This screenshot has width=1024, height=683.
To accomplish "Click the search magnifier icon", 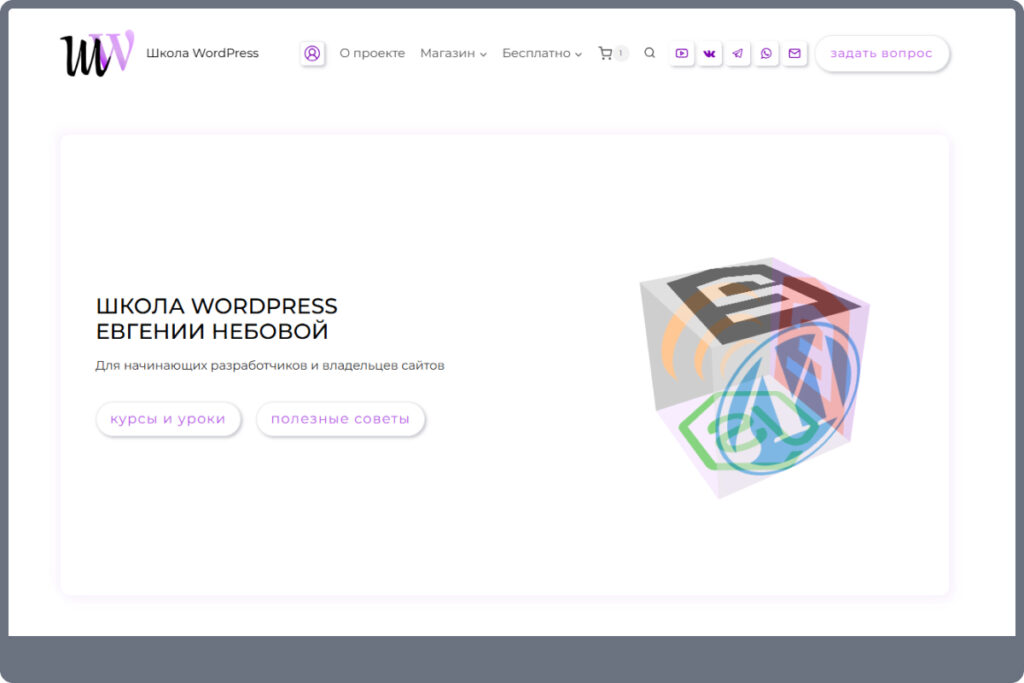I will (649, 53).
